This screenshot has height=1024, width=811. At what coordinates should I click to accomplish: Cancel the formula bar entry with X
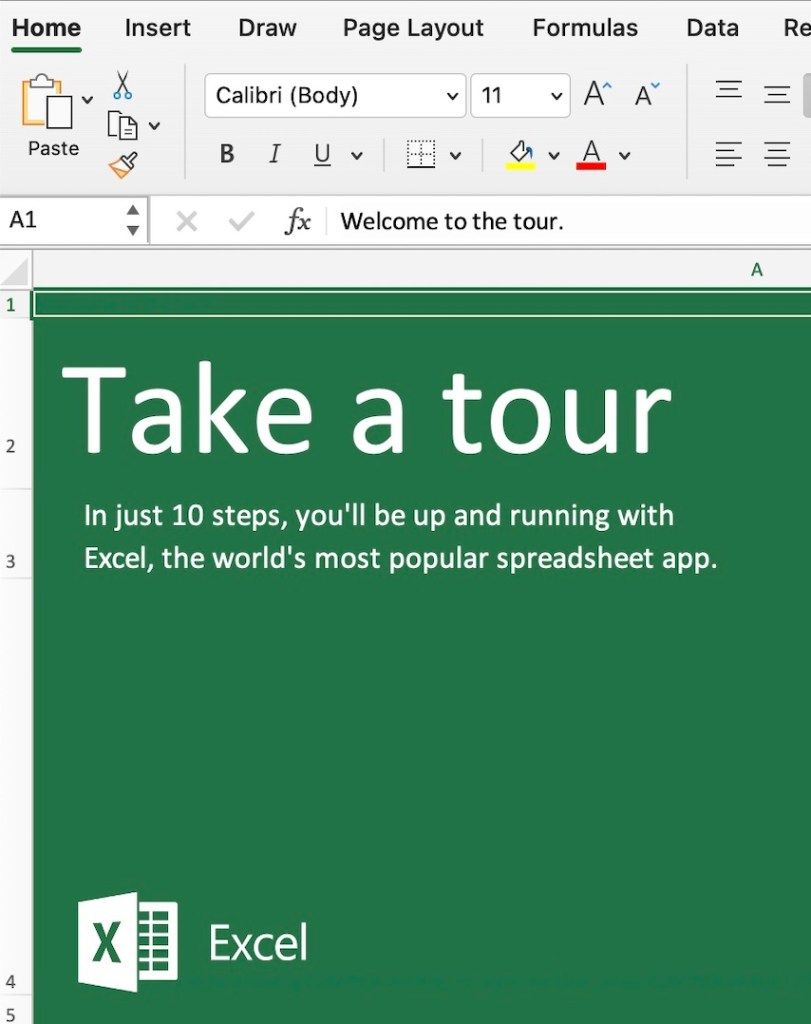(x=186, y=222)
